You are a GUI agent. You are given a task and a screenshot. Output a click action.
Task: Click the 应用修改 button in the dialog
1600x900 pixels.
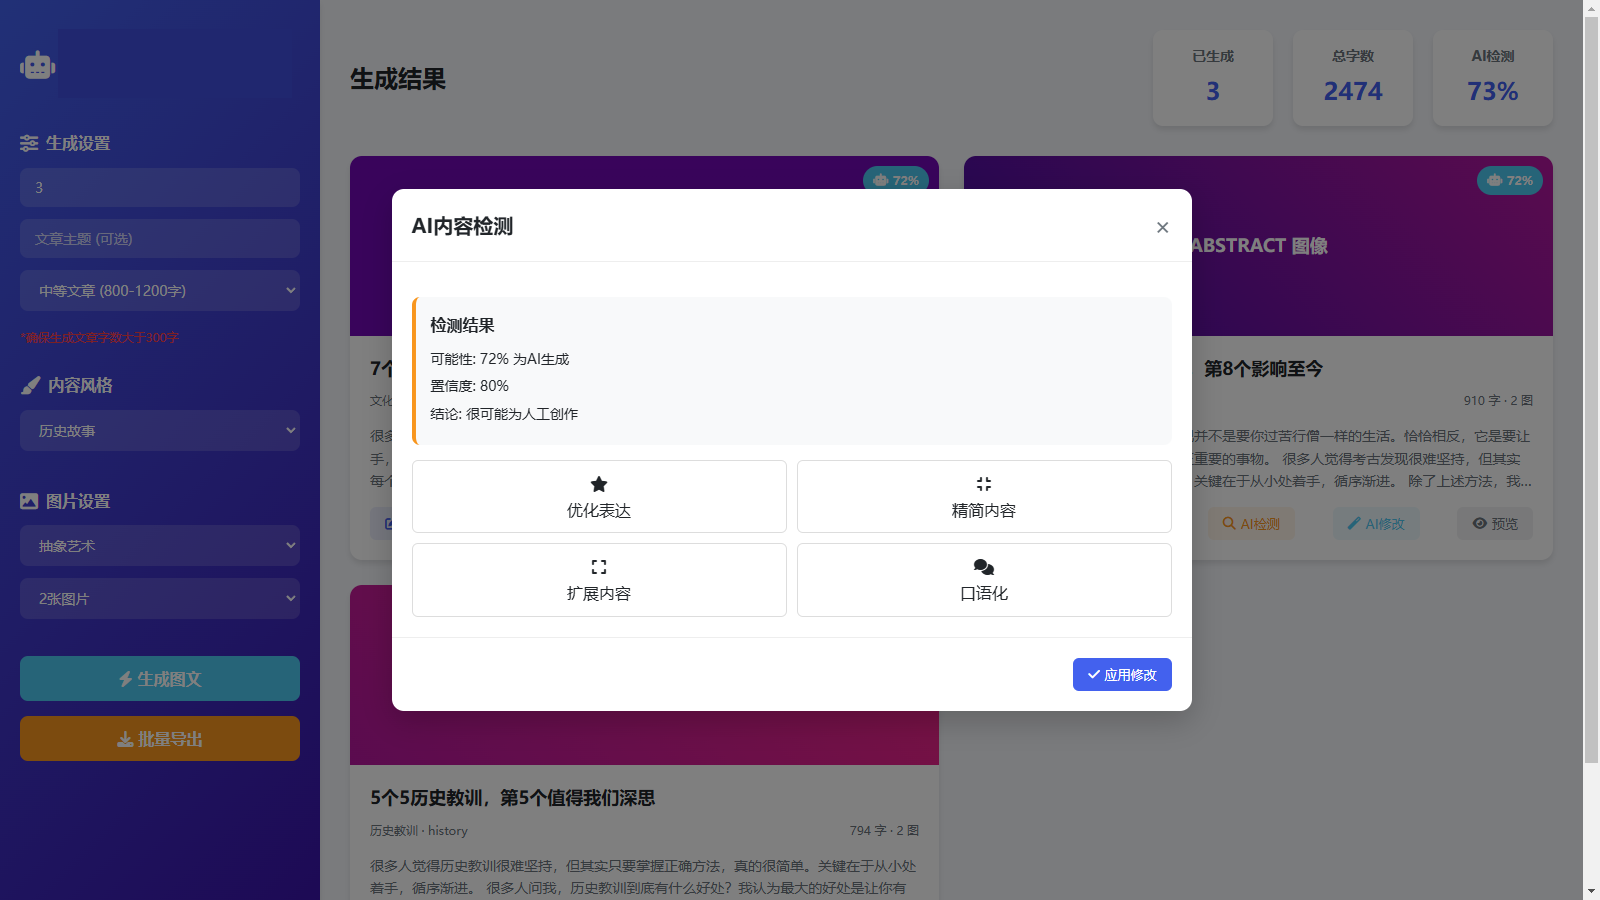[x=1122, y=674]
